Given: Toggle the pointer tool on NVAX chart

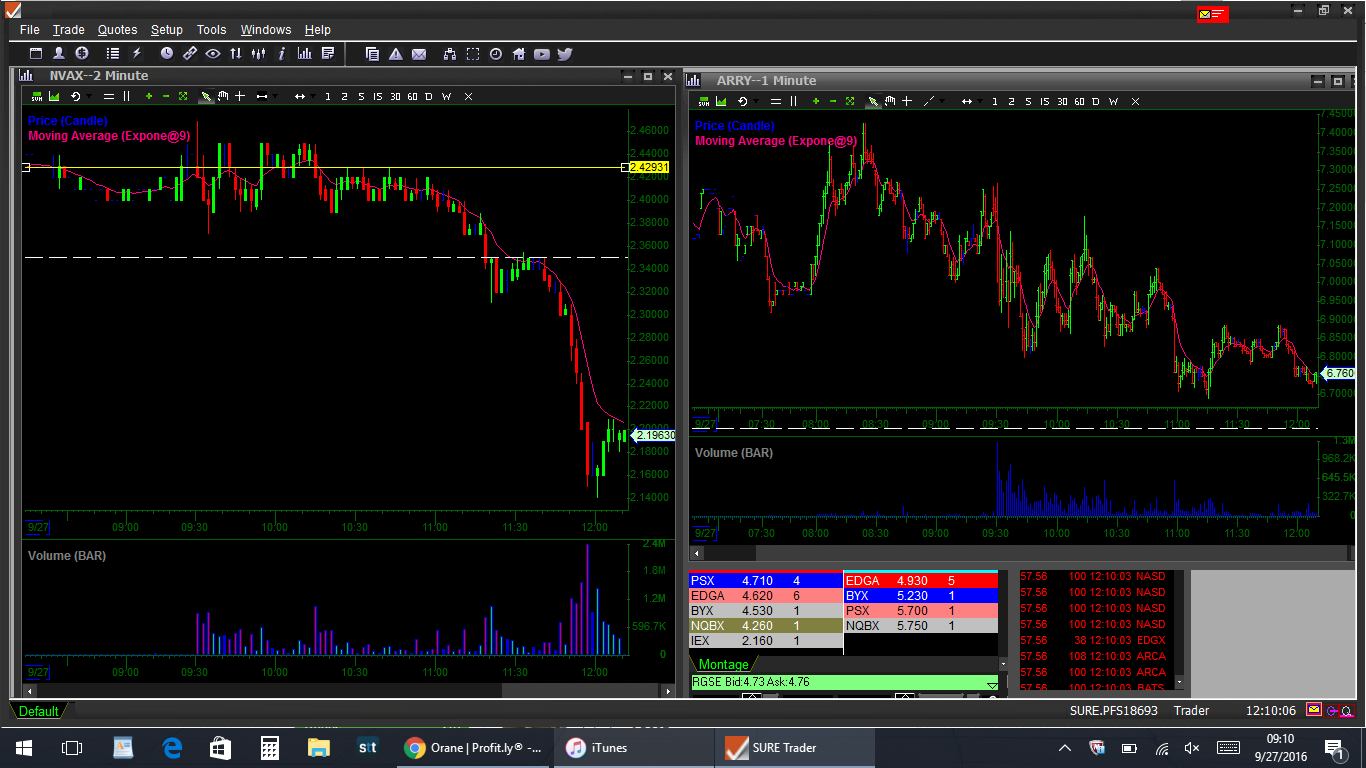Looking at the screenshot, I should (x=205, y=97).
